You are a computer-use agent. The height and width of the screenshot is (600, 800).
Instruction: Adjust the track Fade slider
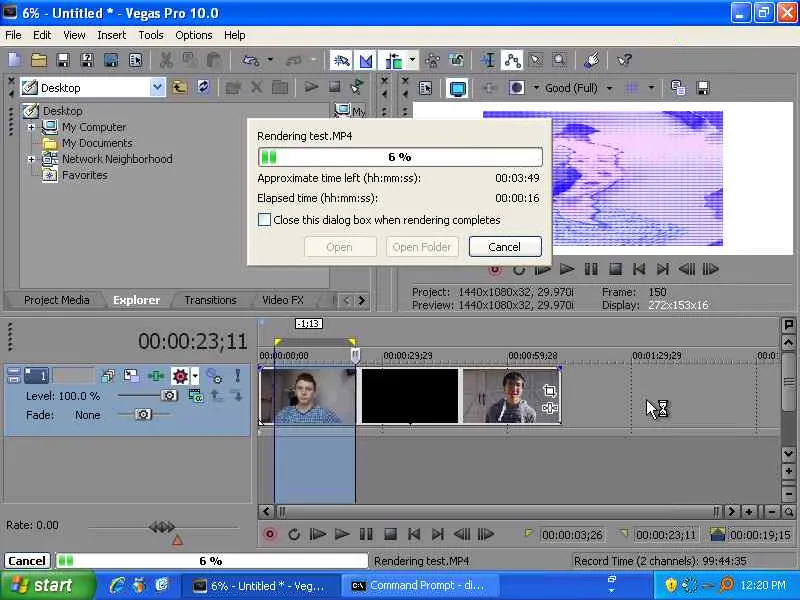143,414
